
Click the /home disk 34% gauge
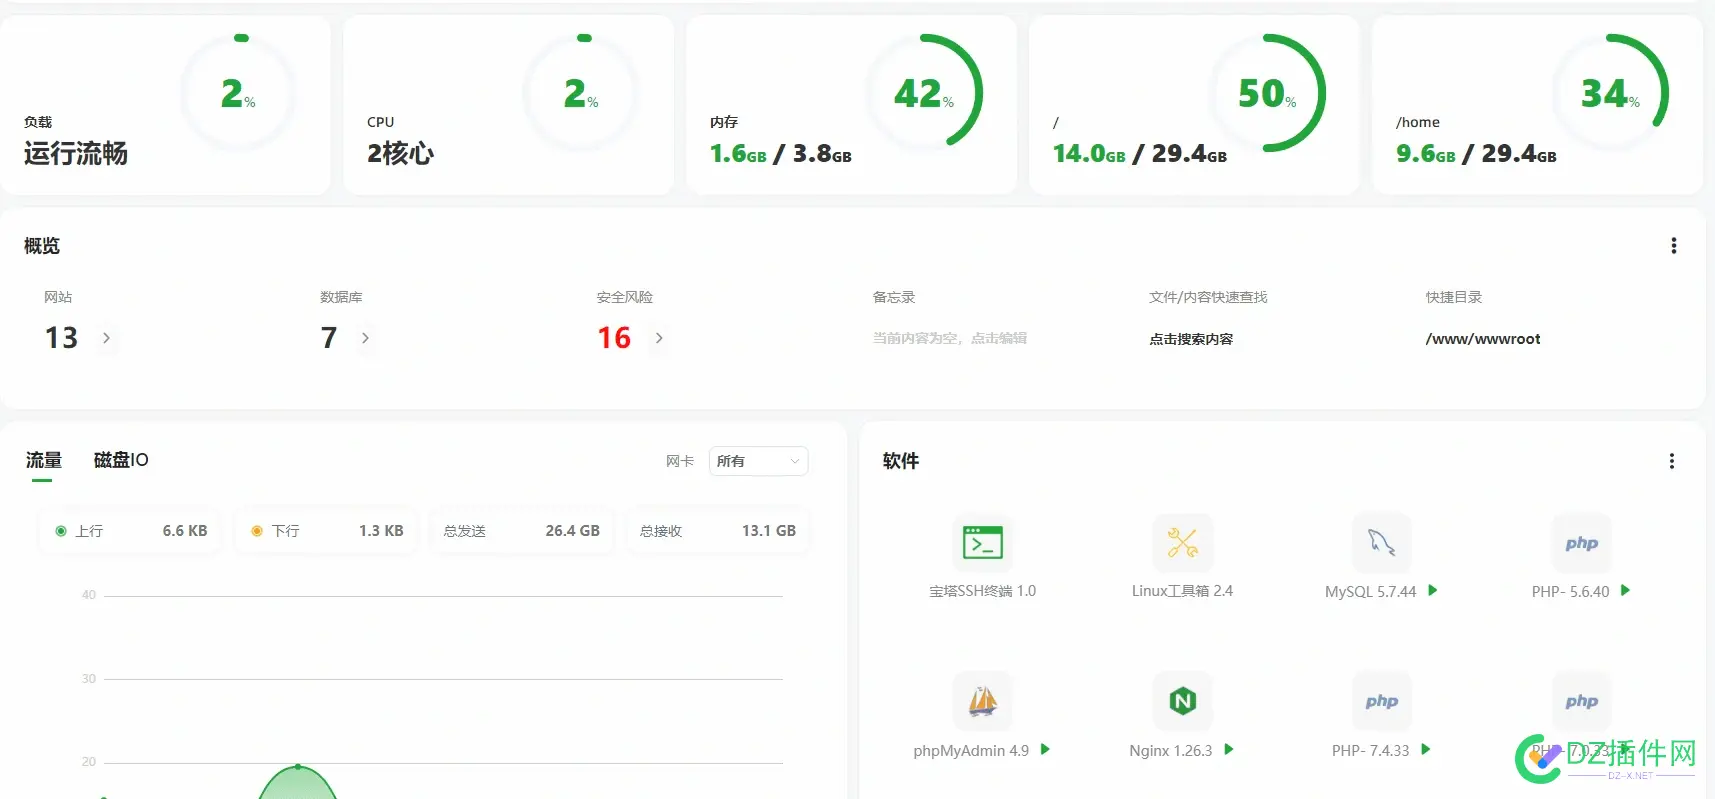(1611, 93)
